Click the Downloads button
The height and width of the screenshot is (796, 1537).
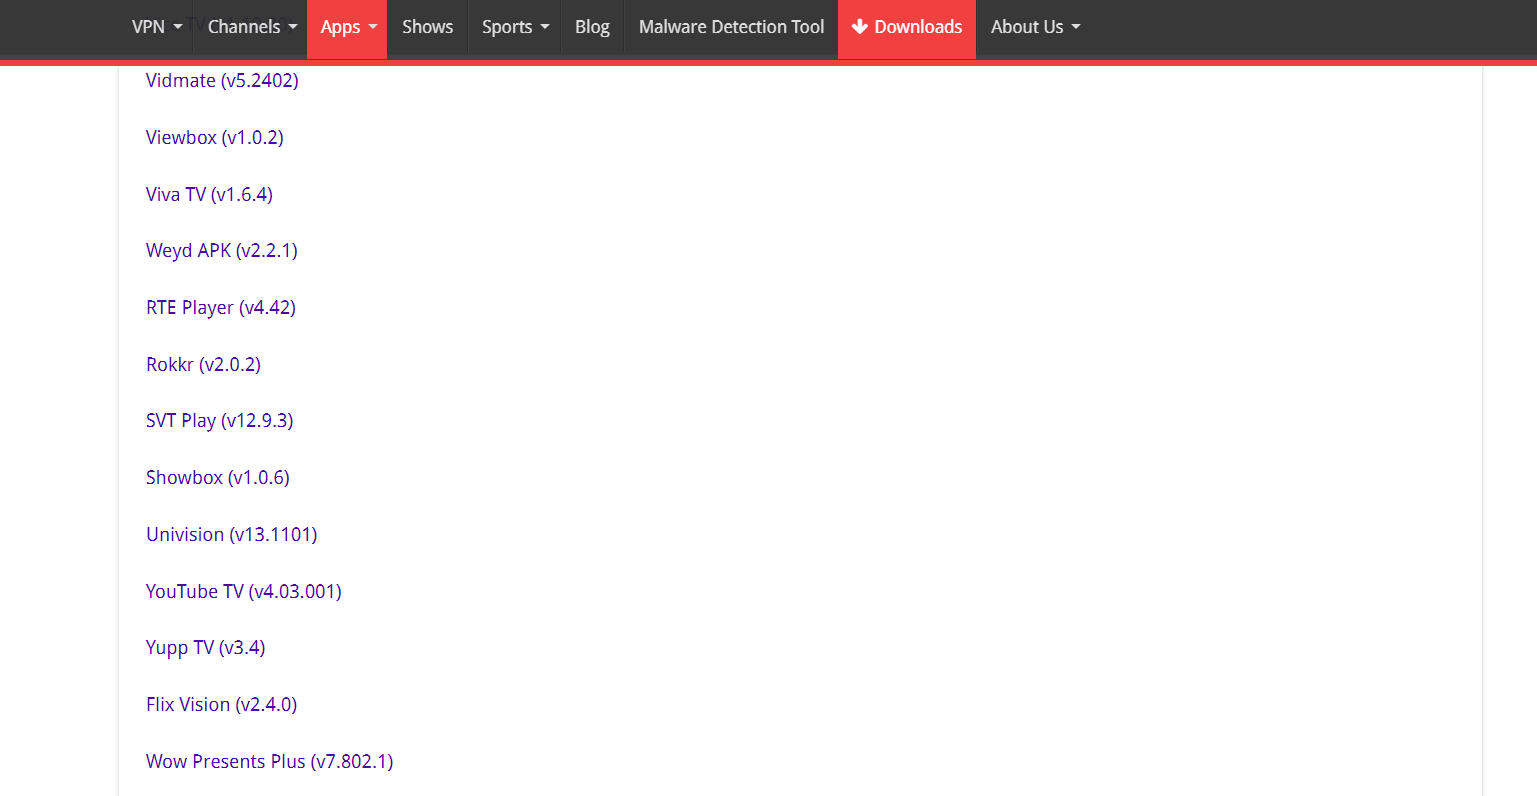[x=907, y=27]
